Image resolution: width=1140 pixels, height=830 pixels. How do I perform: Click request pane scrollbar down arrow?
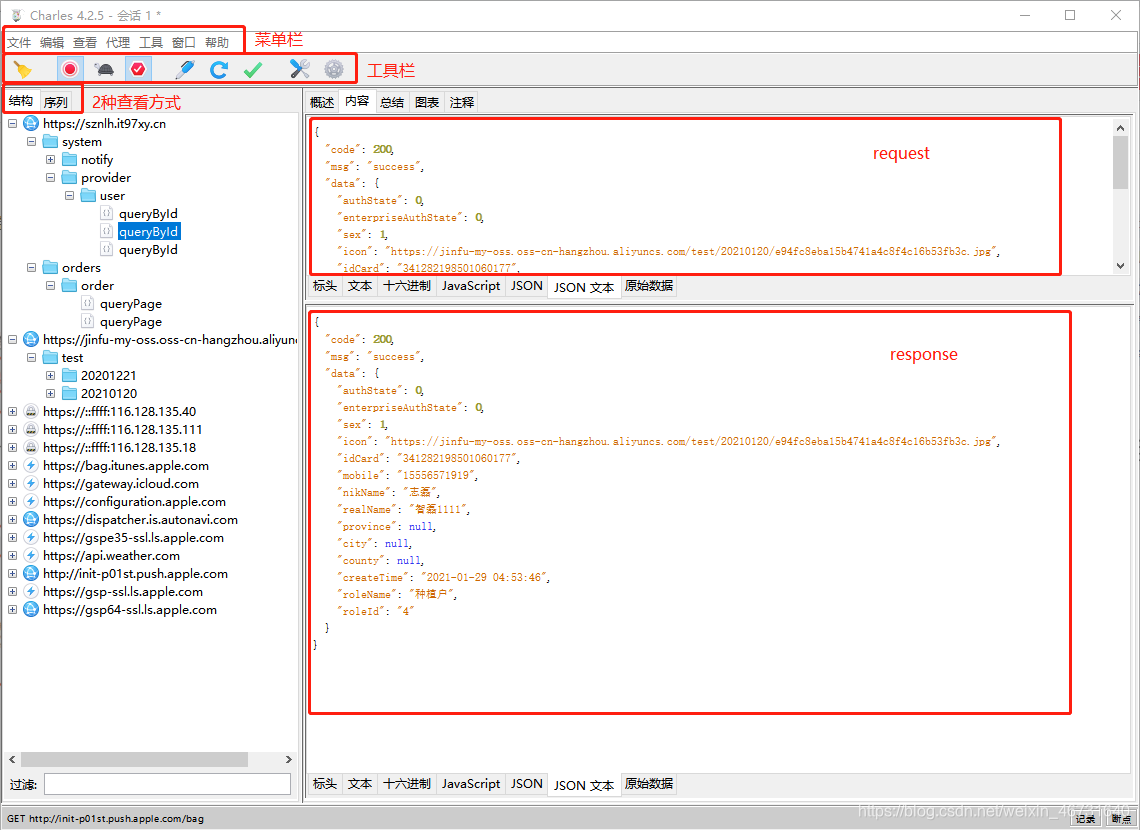(1120, 266)
